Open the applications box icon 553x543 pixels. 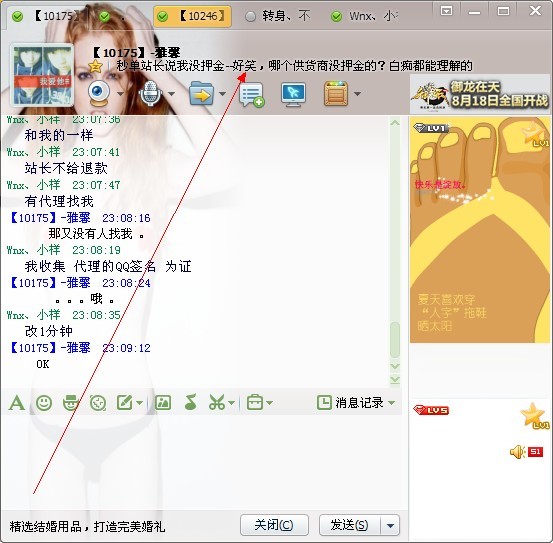(336, 93)
